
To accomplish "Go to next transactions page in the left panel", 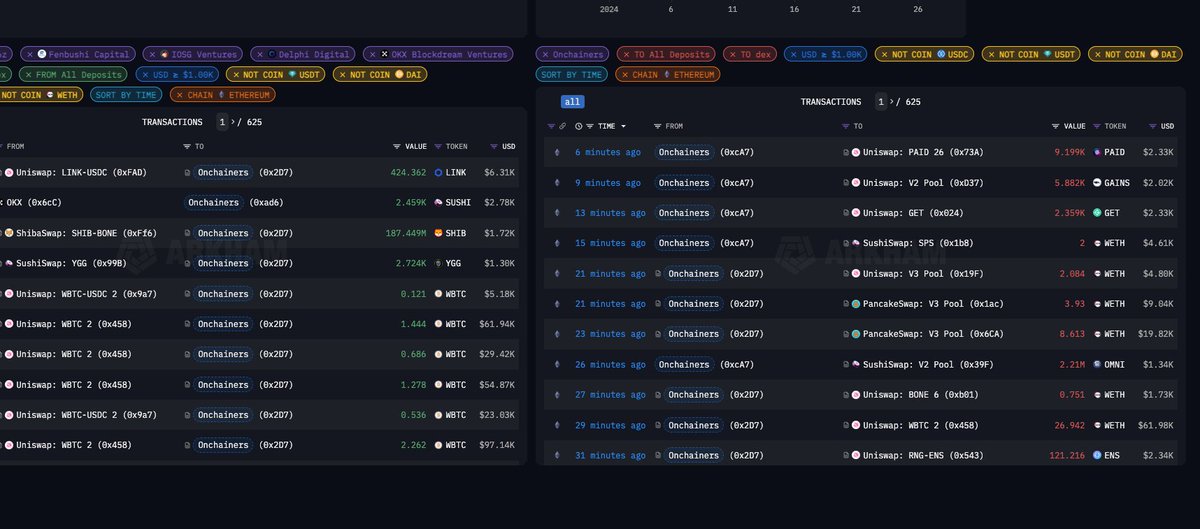I will [234, 122].
